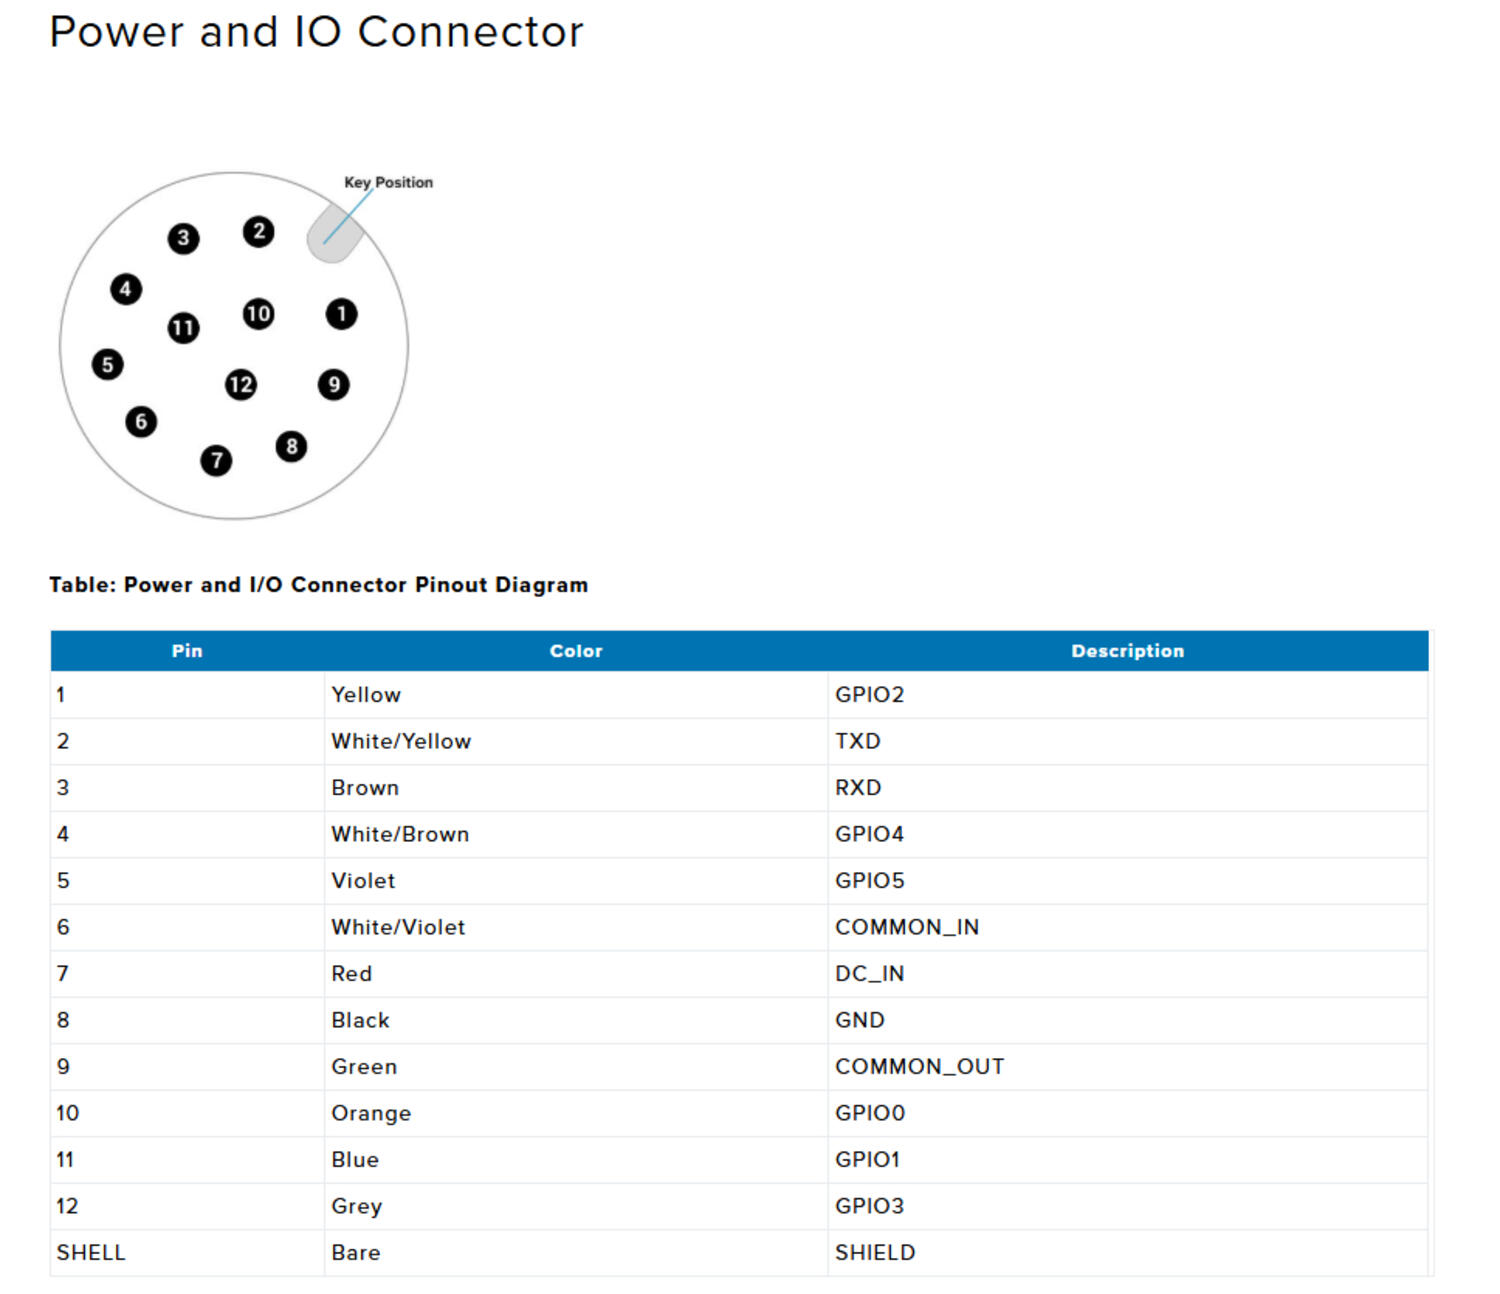The height and width of the screenshot is (1294, 1500).
Task: Select pin 1 marker on connector diagram
Action: tap(340, 315)
